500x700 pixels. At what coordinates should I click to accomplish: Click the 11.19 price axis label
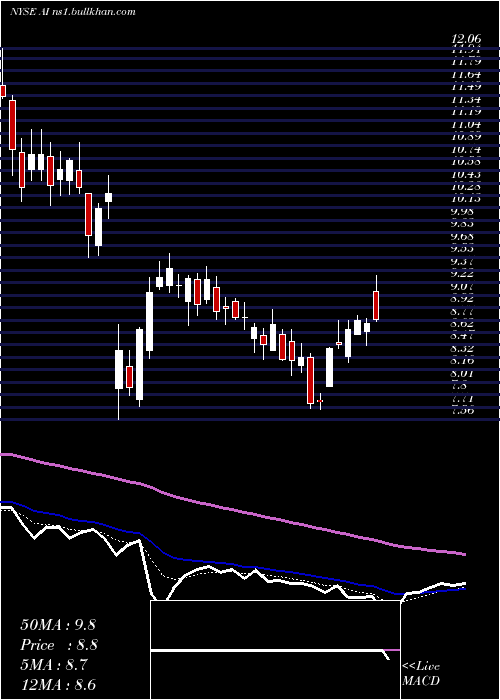(x=466, y=112)
